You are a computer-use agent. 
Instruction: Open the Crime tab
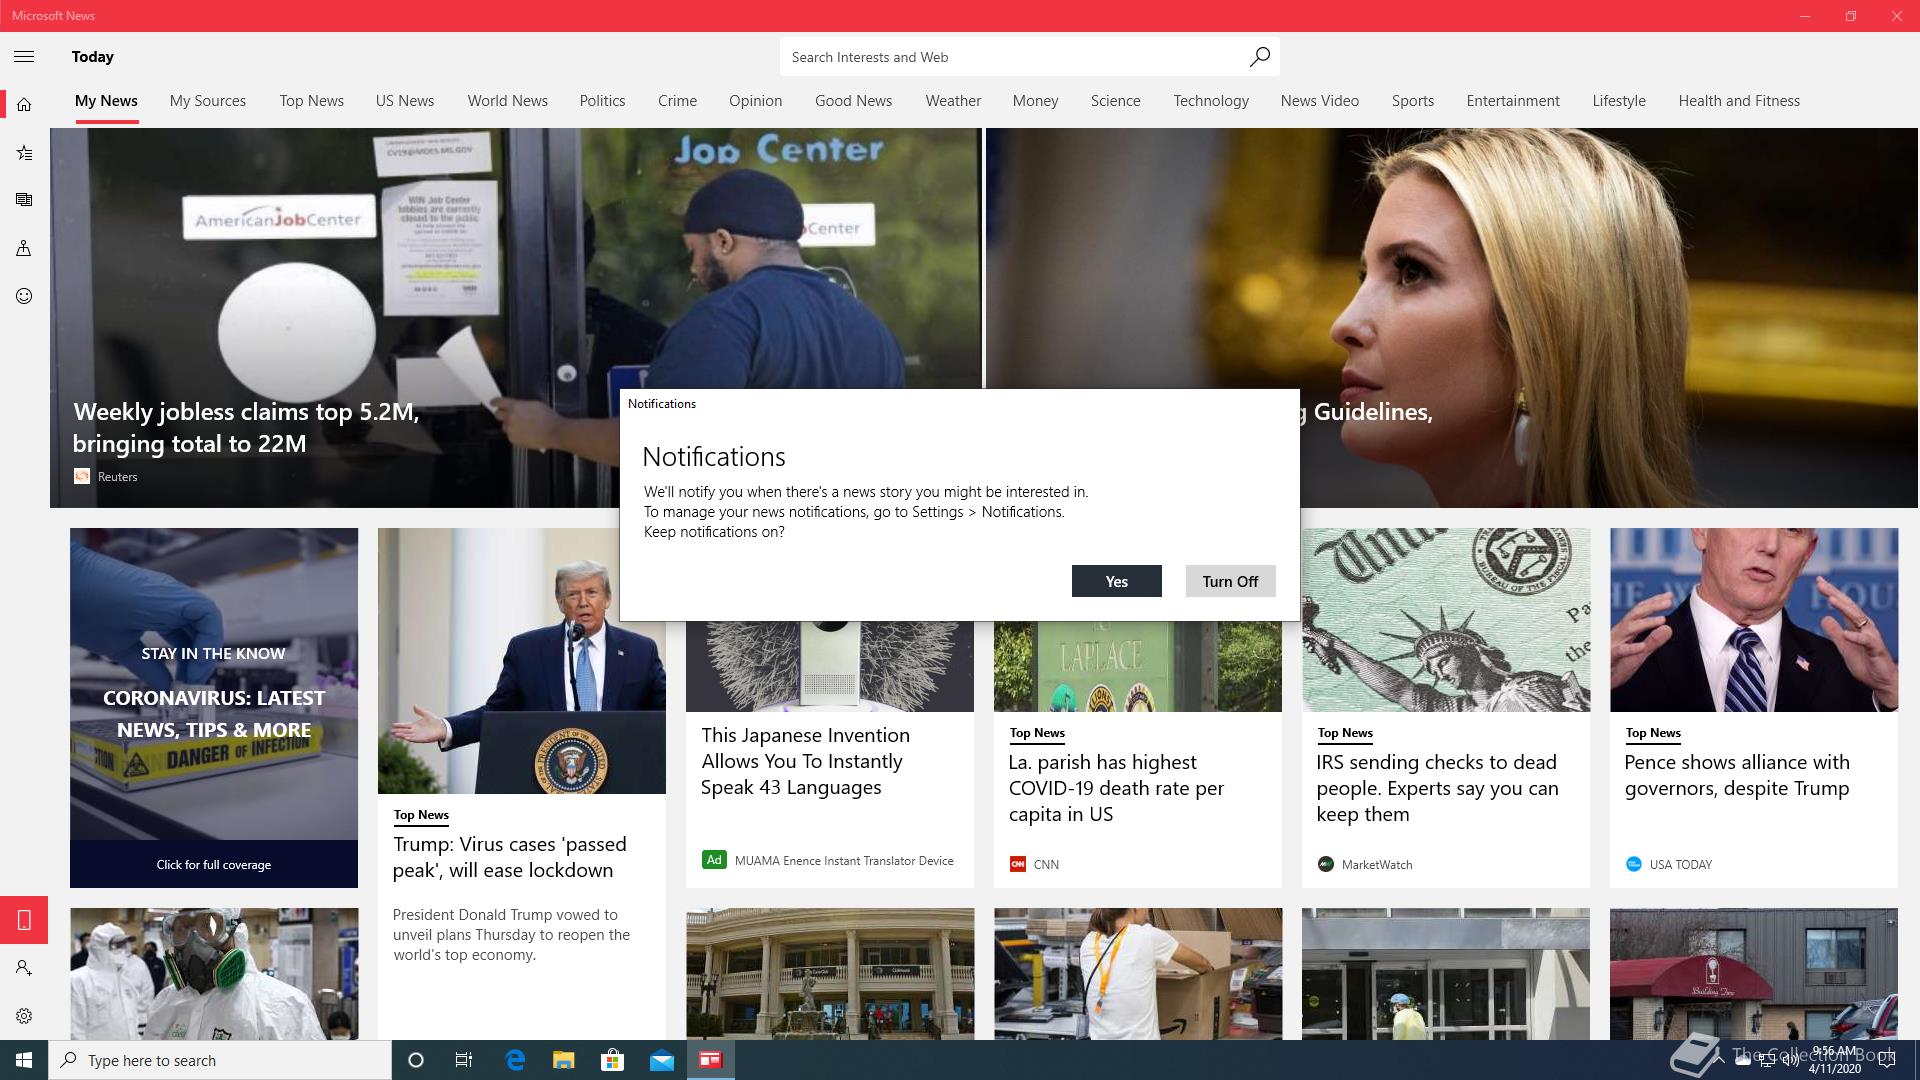[677, 101]
